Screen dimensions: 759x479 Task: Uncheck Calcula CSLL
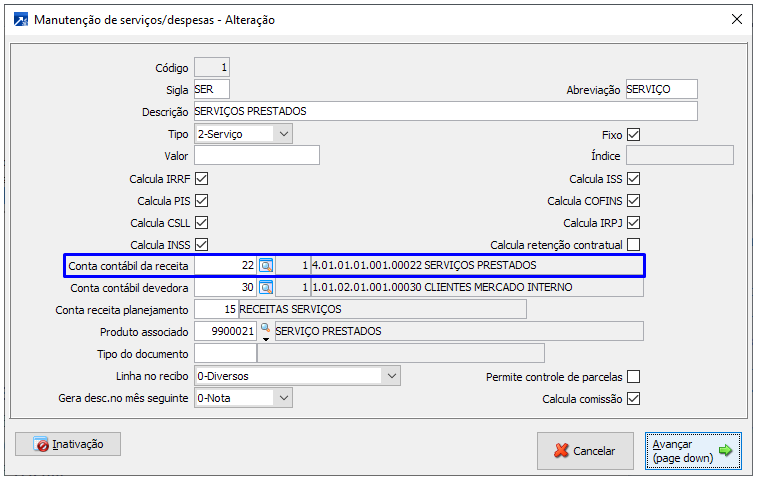tap(201, 223)
